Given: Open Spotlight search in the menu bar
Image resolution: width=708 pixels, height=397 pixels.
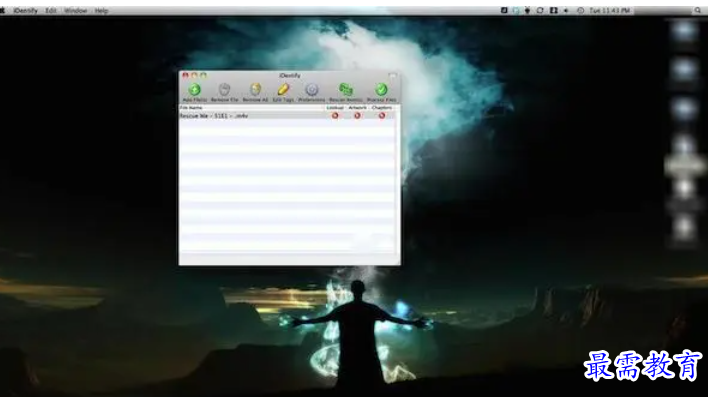Looking at the screenshot, I should [698, 10].
